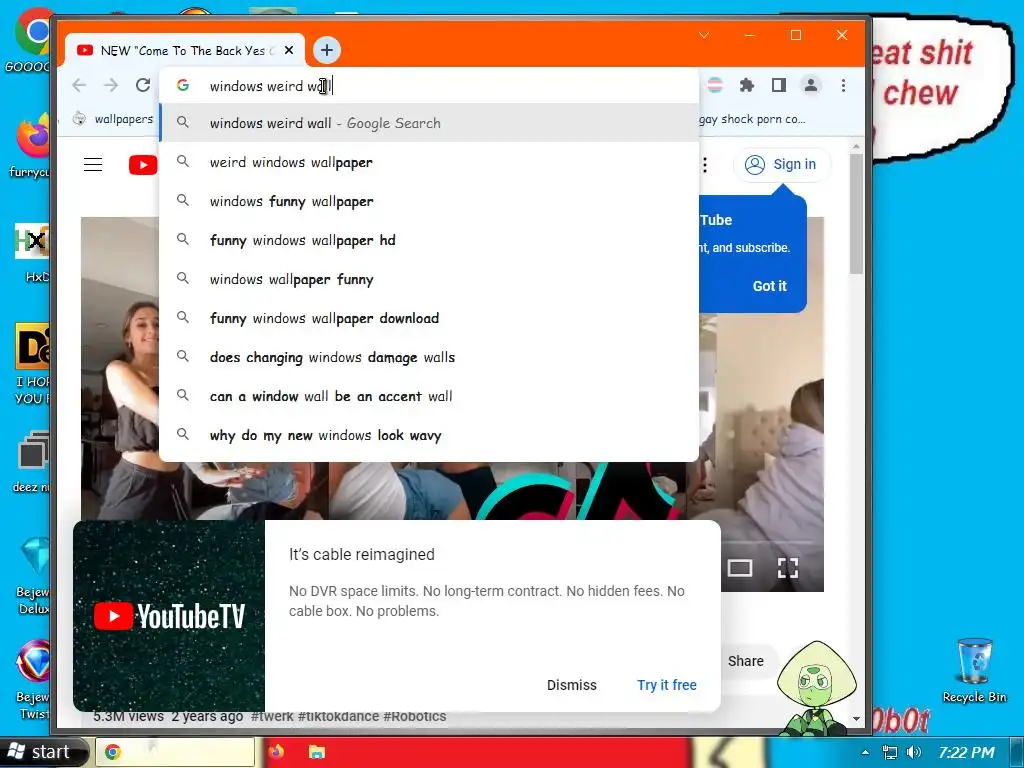Click the scrollbar down arrow
This screenshot has width=1024, height=768.
[x=856, y=718]
